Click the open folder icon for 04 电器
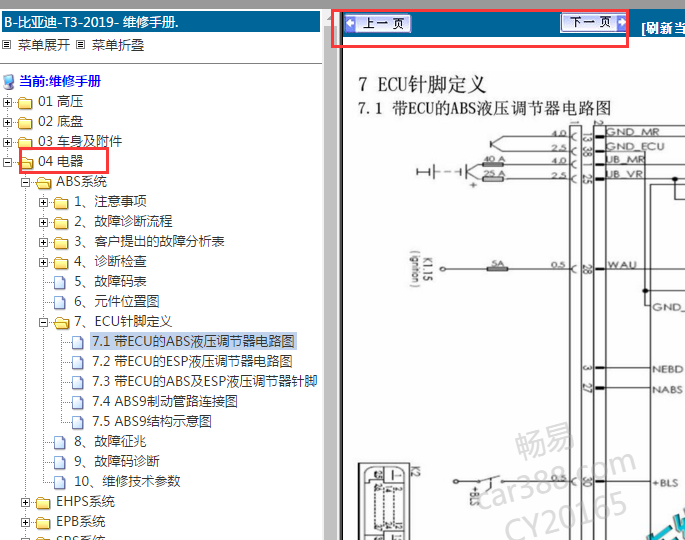Image resolution: width=685 pixels, height=540 pixels. click(x=27, y=163)
